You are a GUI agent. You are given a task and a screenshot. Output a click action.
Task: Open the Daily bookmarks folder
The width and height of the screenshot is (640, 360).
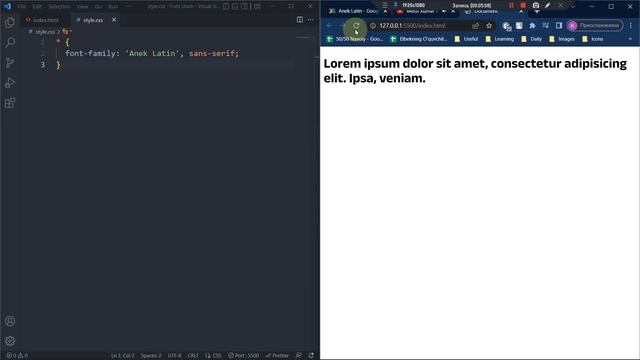pos(531,39)
